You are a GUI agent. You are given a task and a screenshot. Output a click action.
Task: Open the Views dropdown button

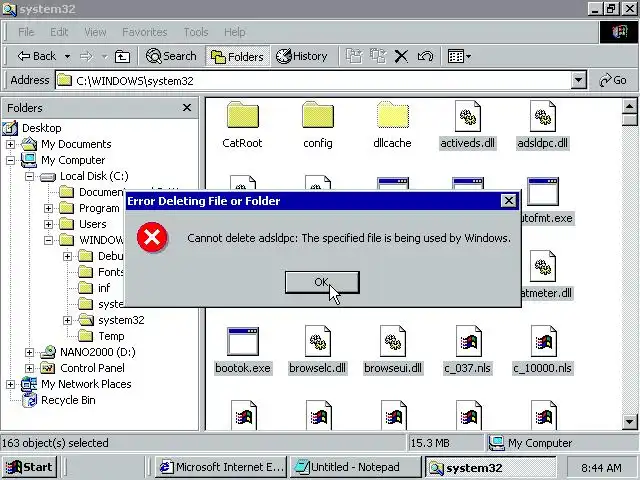pos(459,56)
